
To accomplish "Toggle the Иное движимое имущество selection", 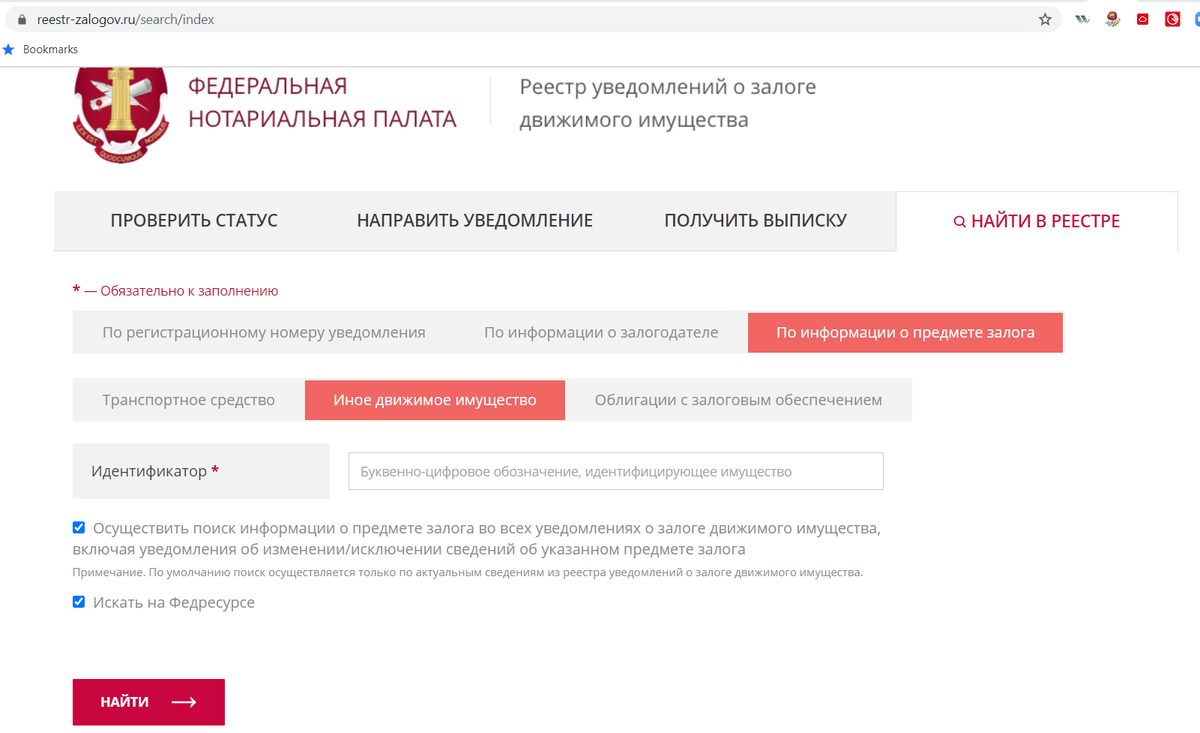I will (x=434, y=399).
